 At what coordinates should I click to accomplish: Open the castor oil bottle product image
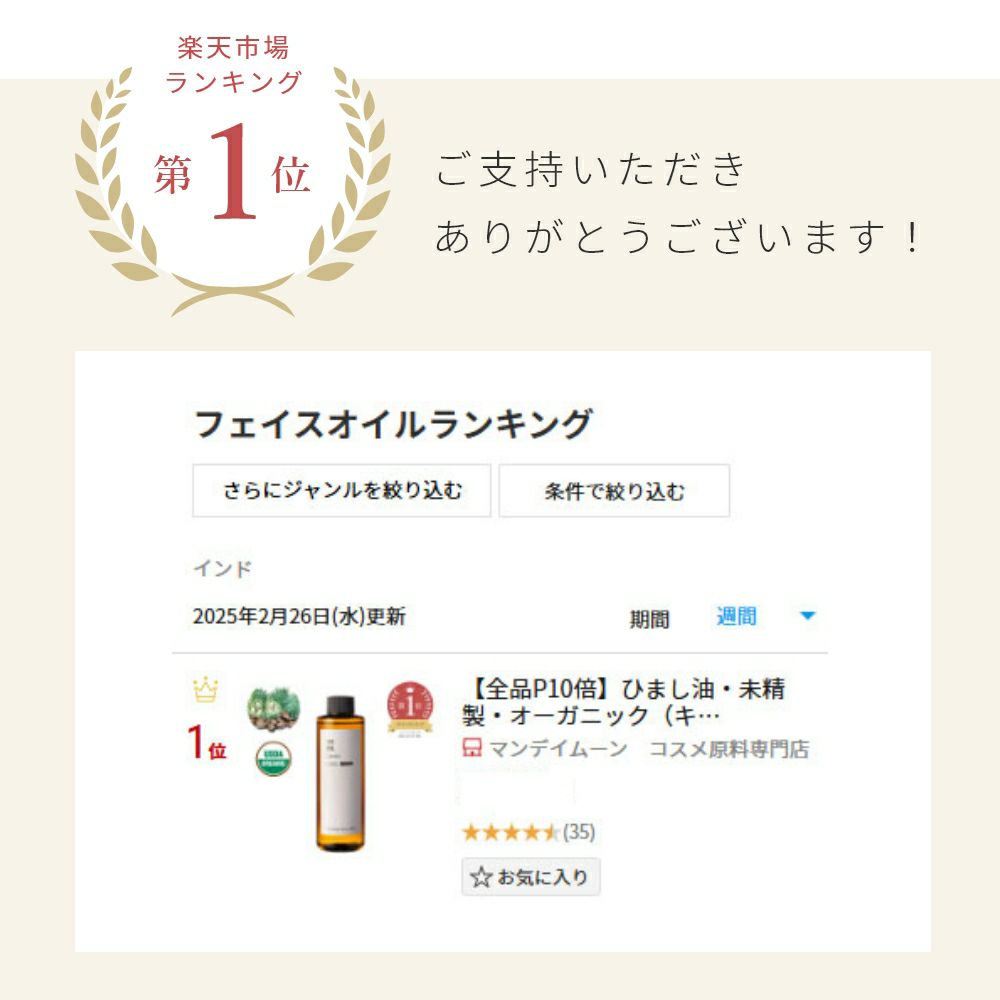(341, 773)
